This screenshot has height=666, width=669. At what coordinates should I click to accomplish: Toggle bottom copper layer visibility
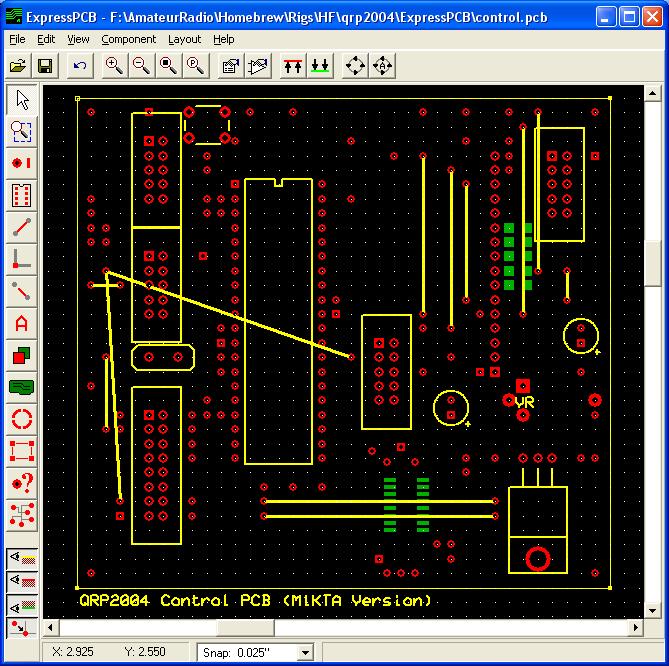[x=23, y=605]
